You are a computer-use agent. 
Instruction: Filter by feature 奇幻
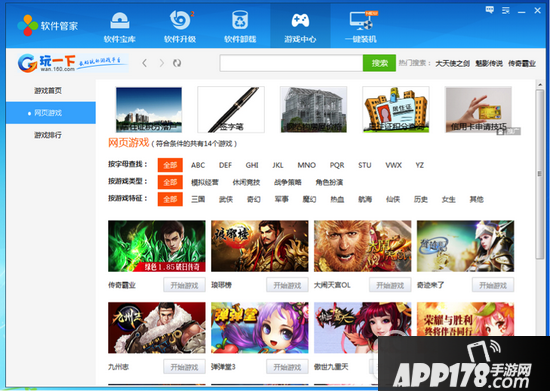tap(254, 200)
